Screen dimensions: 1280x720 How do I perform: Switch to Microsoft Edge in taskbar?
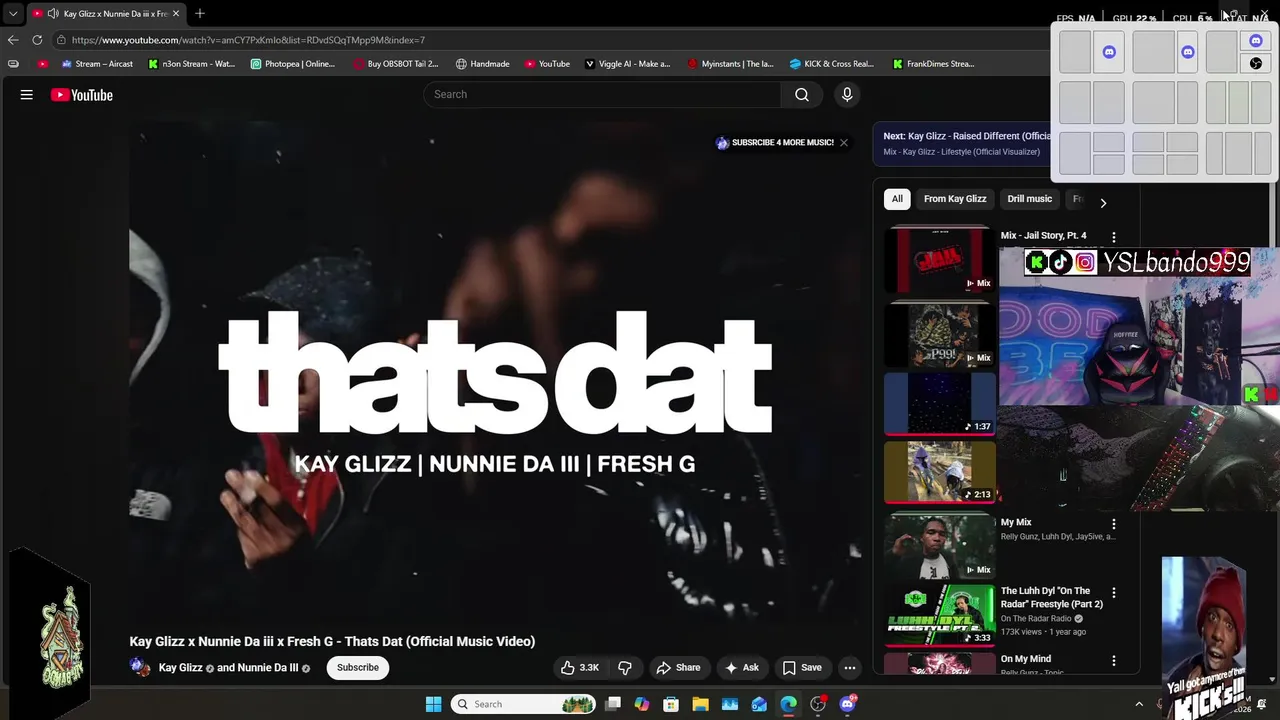point(789,704)
